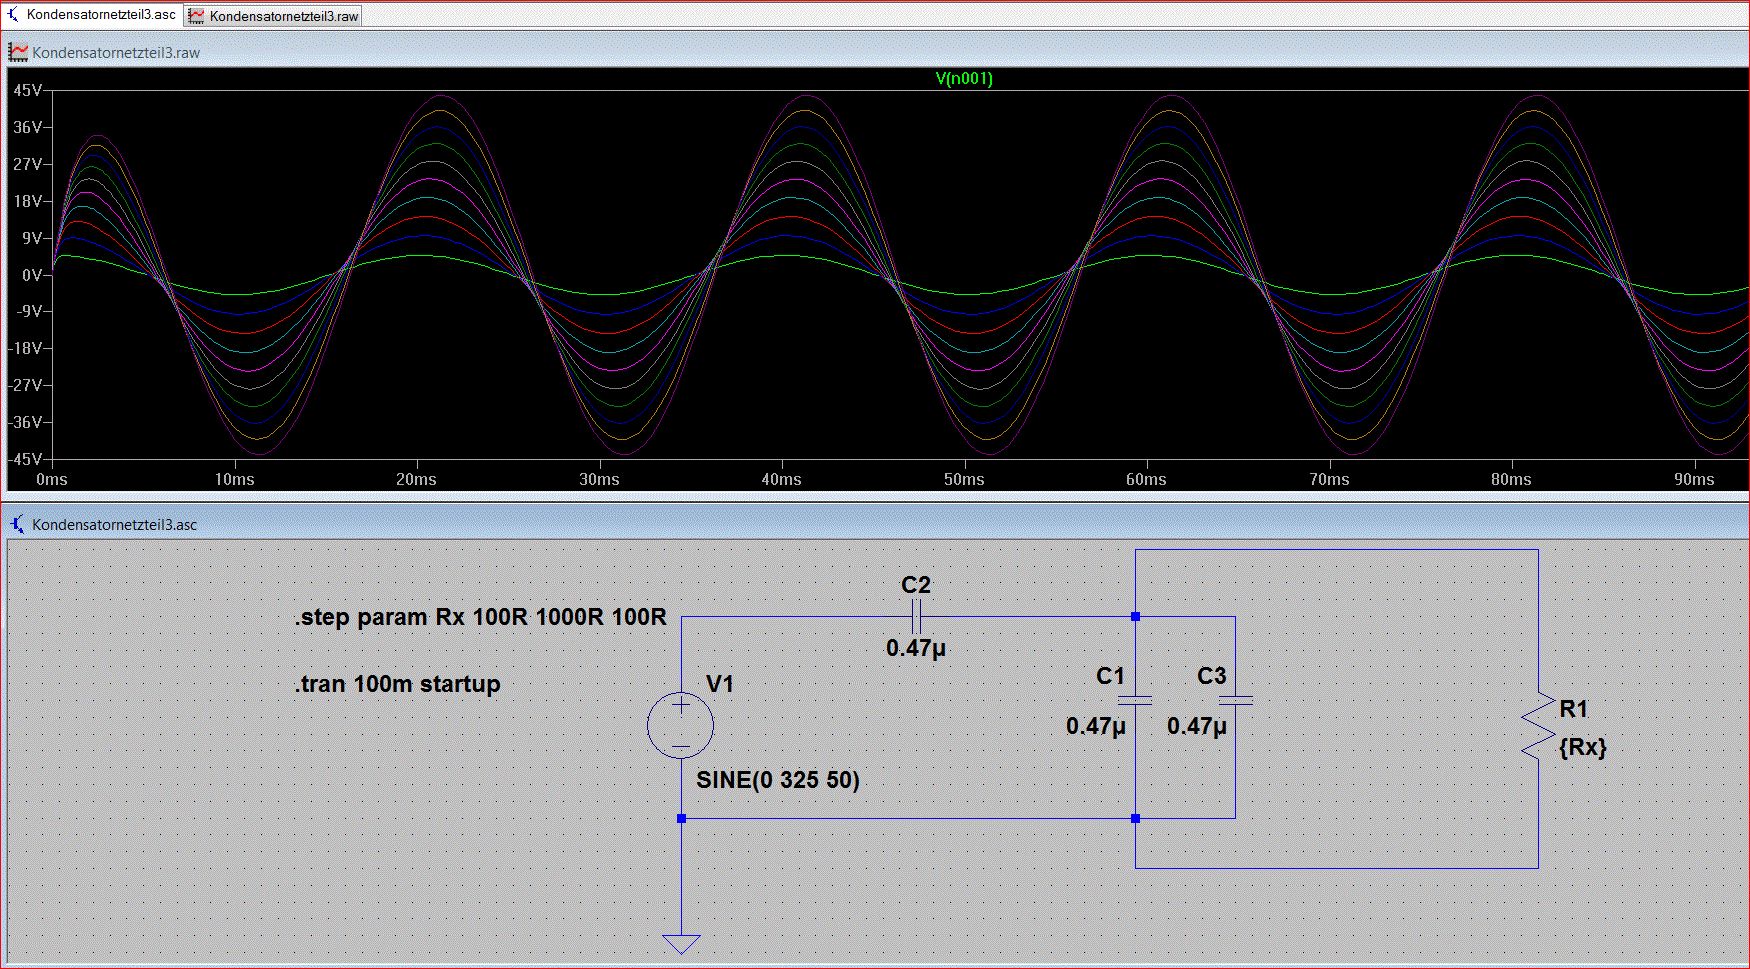Select the .tran 100m startup directive
This screenshot has width=1750, height=969.
tap(397, 684)
